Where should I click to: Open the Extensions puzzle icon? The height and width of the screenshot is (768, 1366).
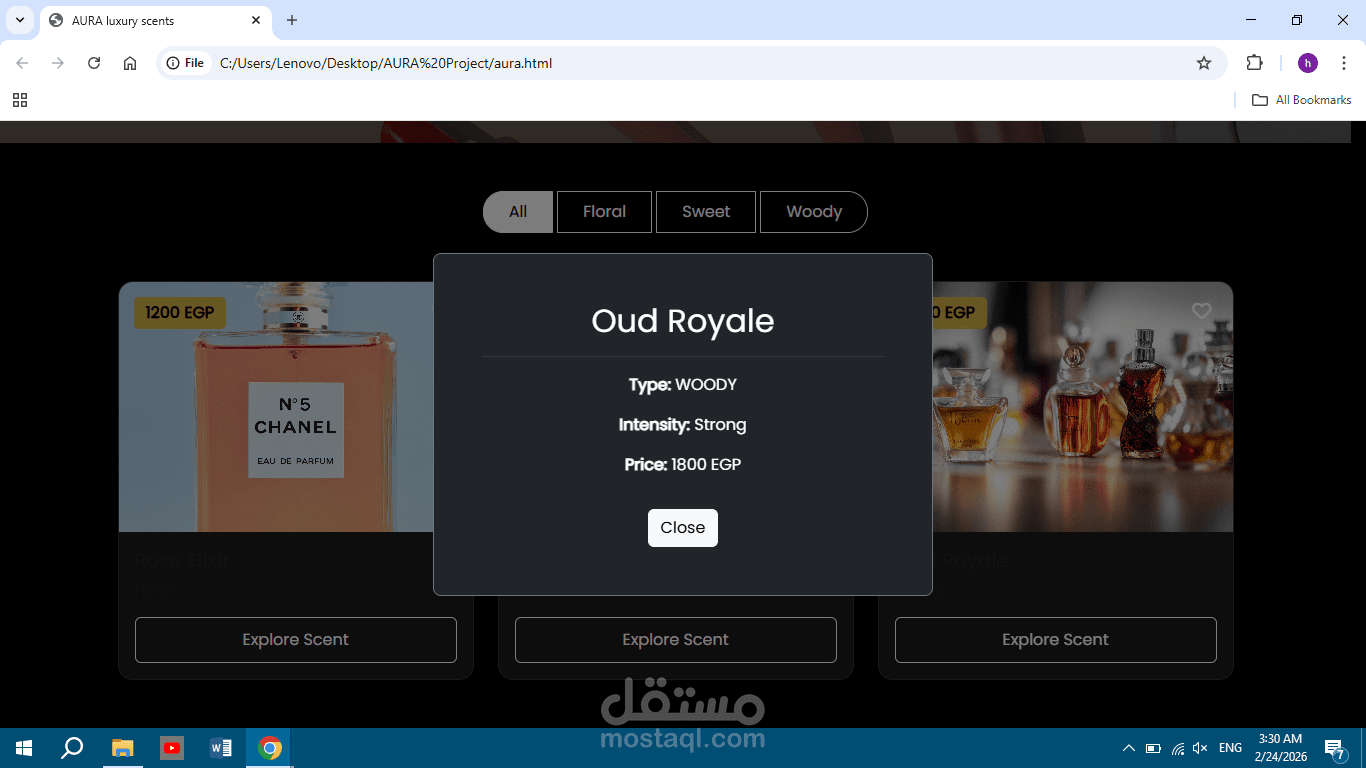coord(1254,63)
